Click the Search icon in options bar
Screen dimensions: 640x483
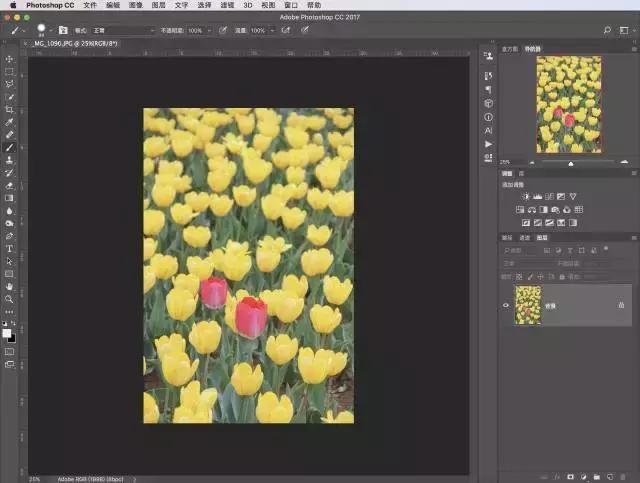(607, 31)
